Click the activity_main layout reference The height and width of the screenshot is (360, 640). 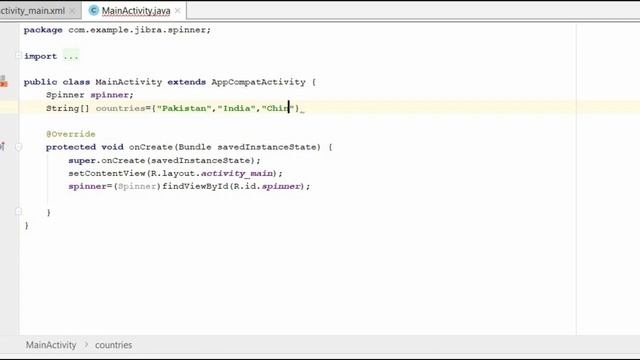click(237, 173)
